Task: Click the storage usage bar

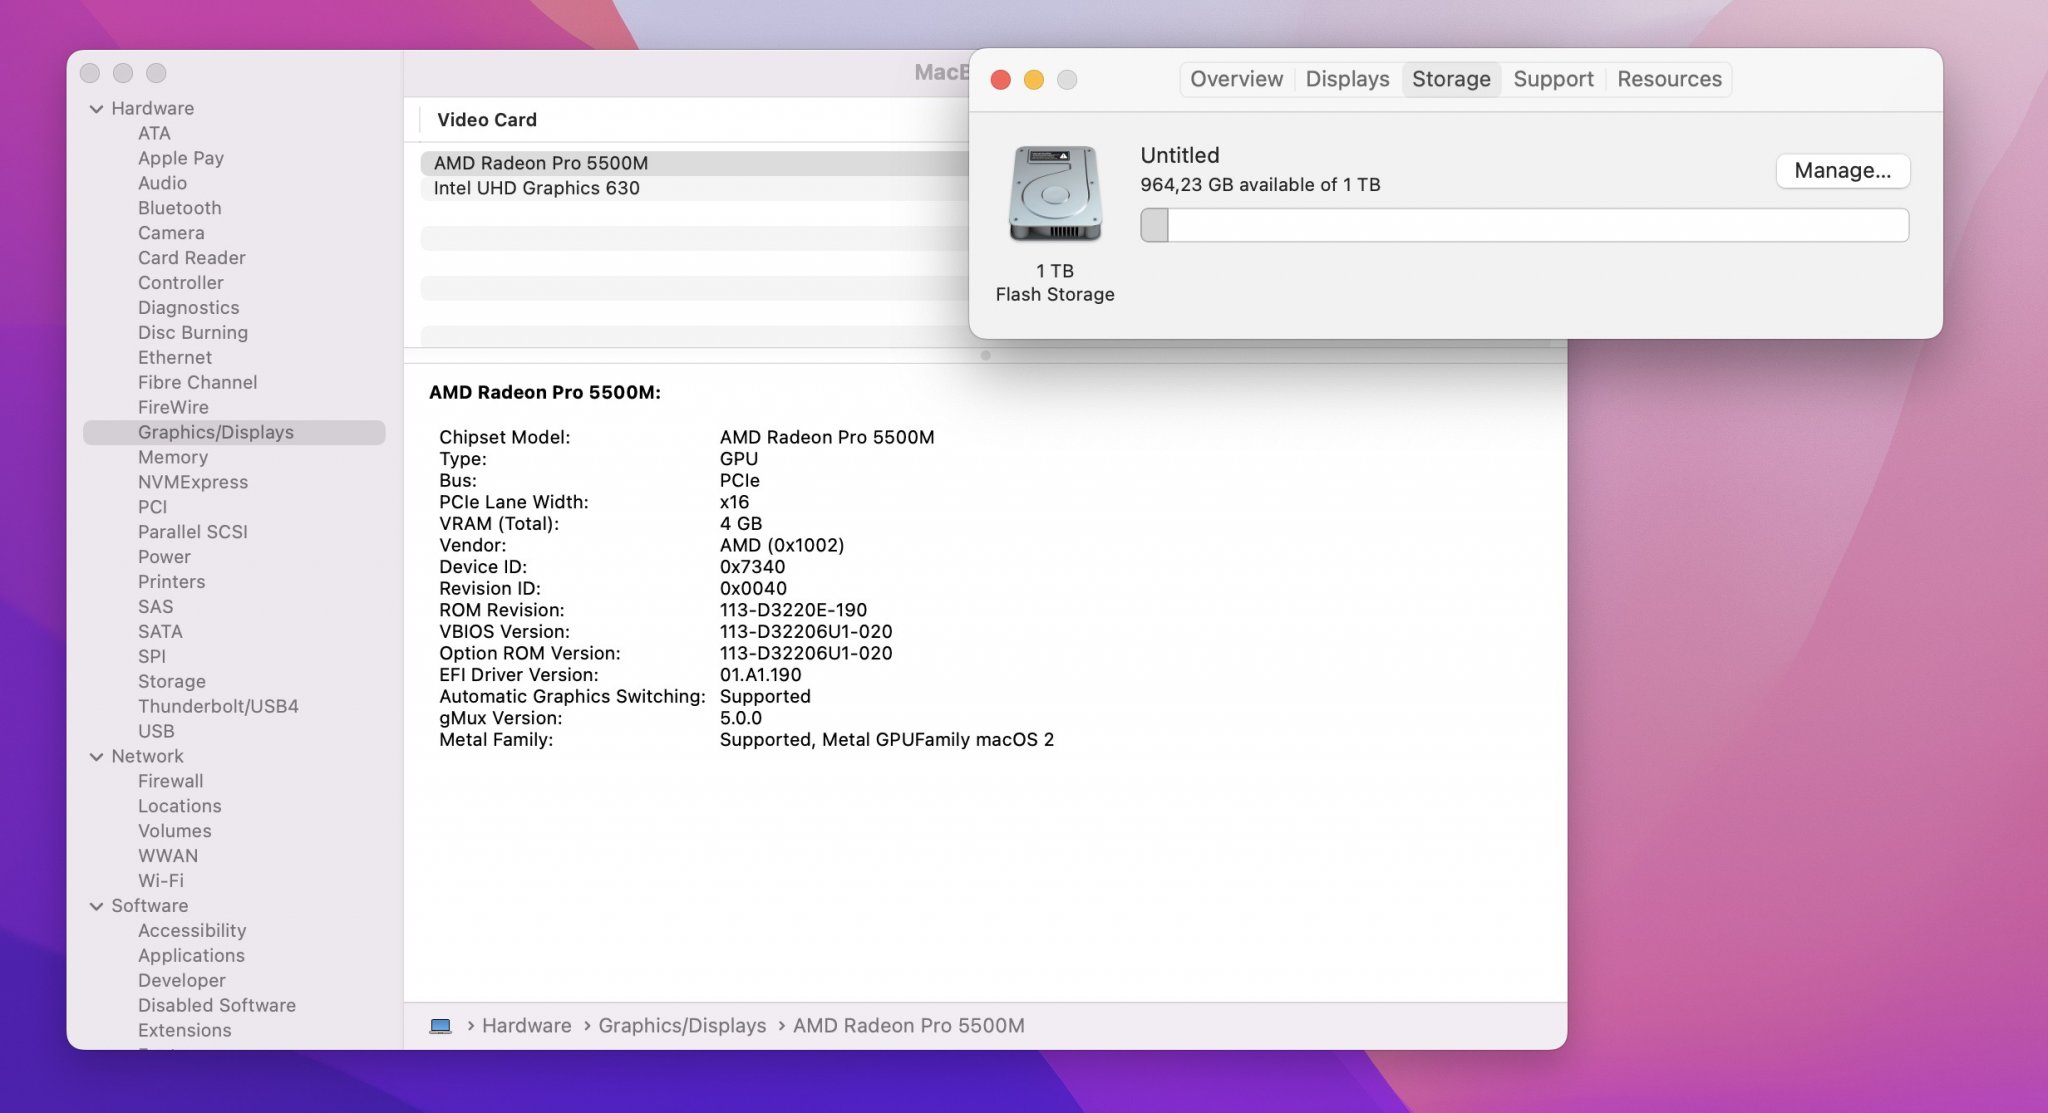Action: point(1524,225)
